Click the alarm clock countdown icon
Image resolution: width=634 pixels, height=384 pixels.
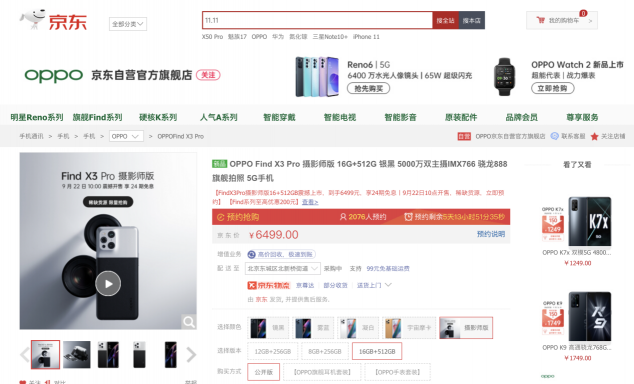[x=408, y=217]
